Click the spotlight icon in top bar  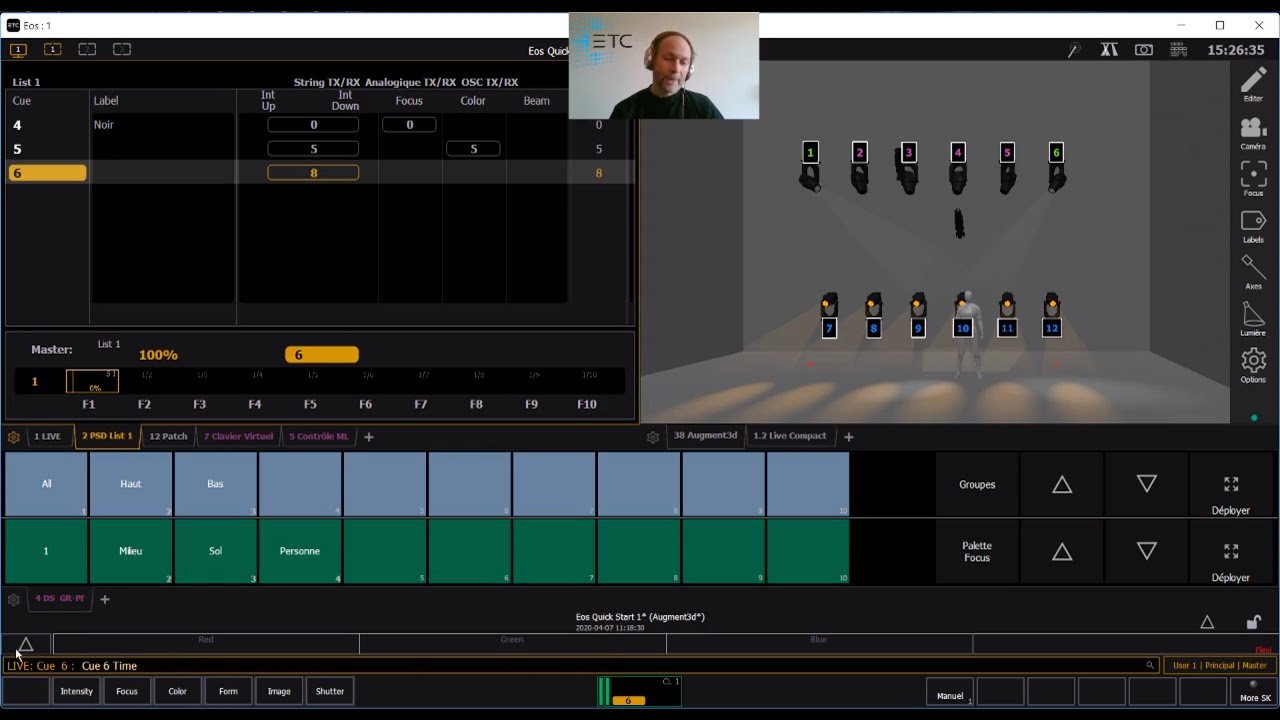tap(1074, 50)
